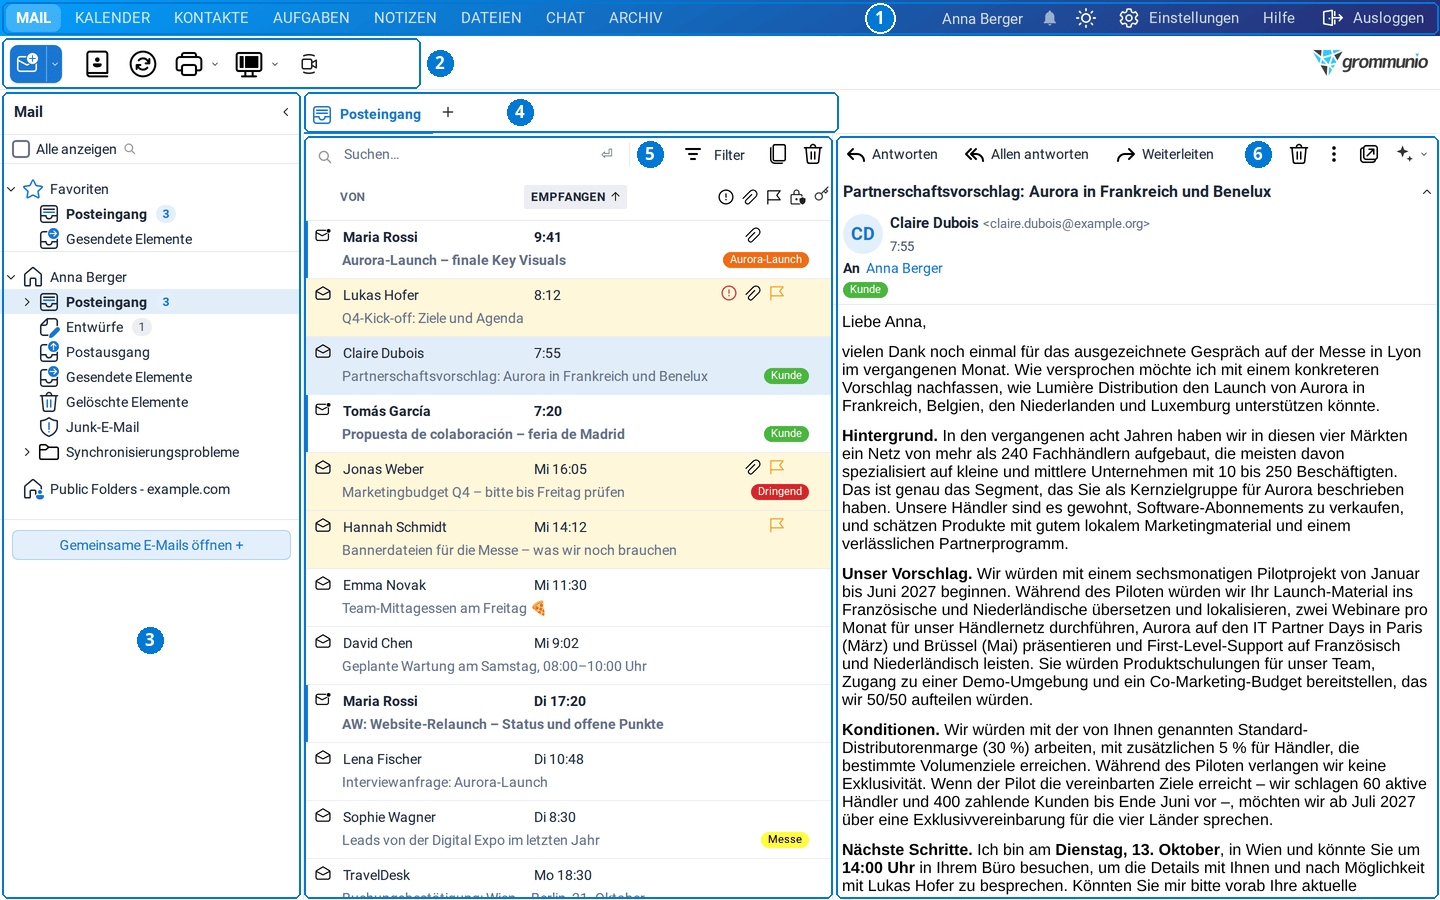Click the monitor layout view icon

pos(248,64)
